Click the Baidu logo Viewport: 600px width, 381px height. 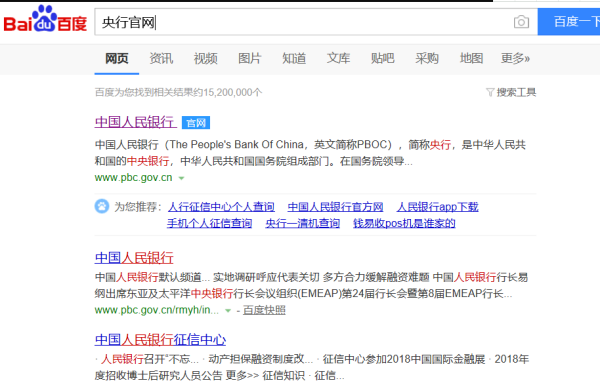(45, 19)
